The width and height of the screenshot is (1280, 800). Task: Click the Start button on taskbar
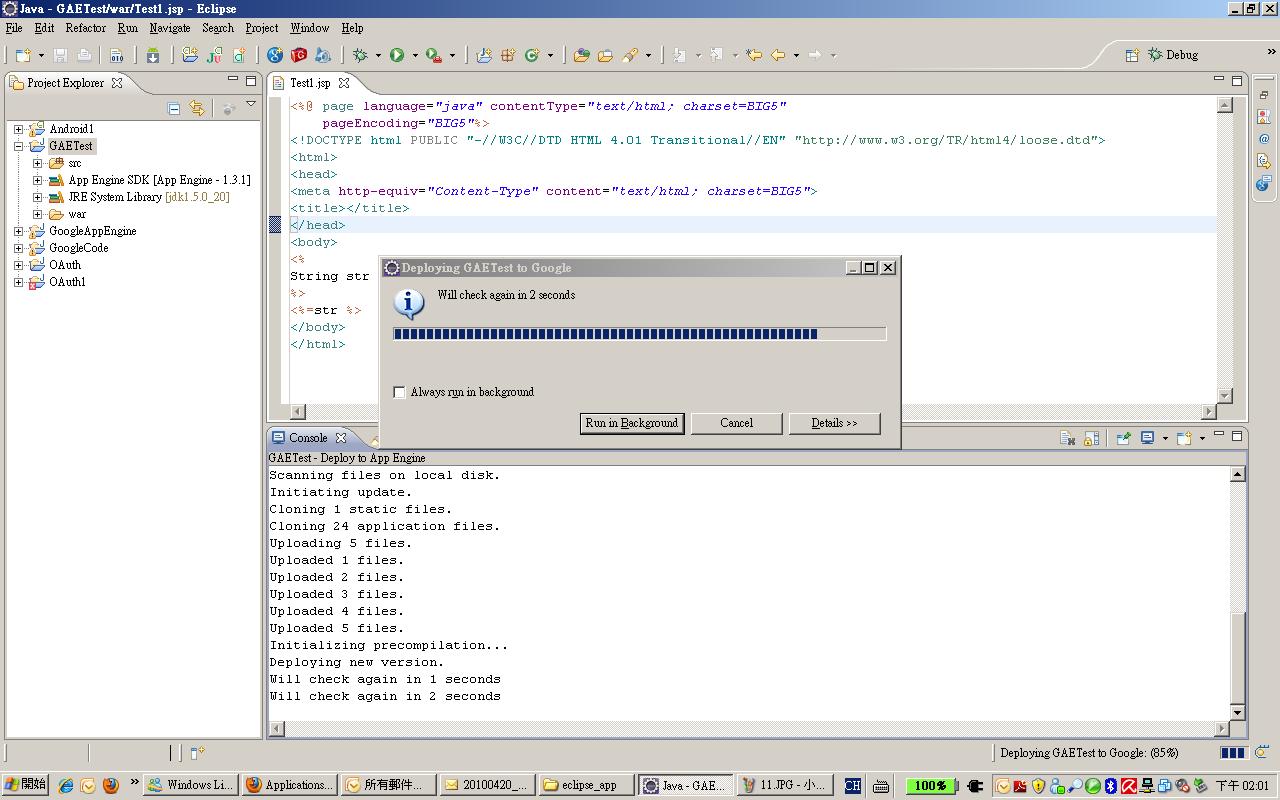coord(25,785)
